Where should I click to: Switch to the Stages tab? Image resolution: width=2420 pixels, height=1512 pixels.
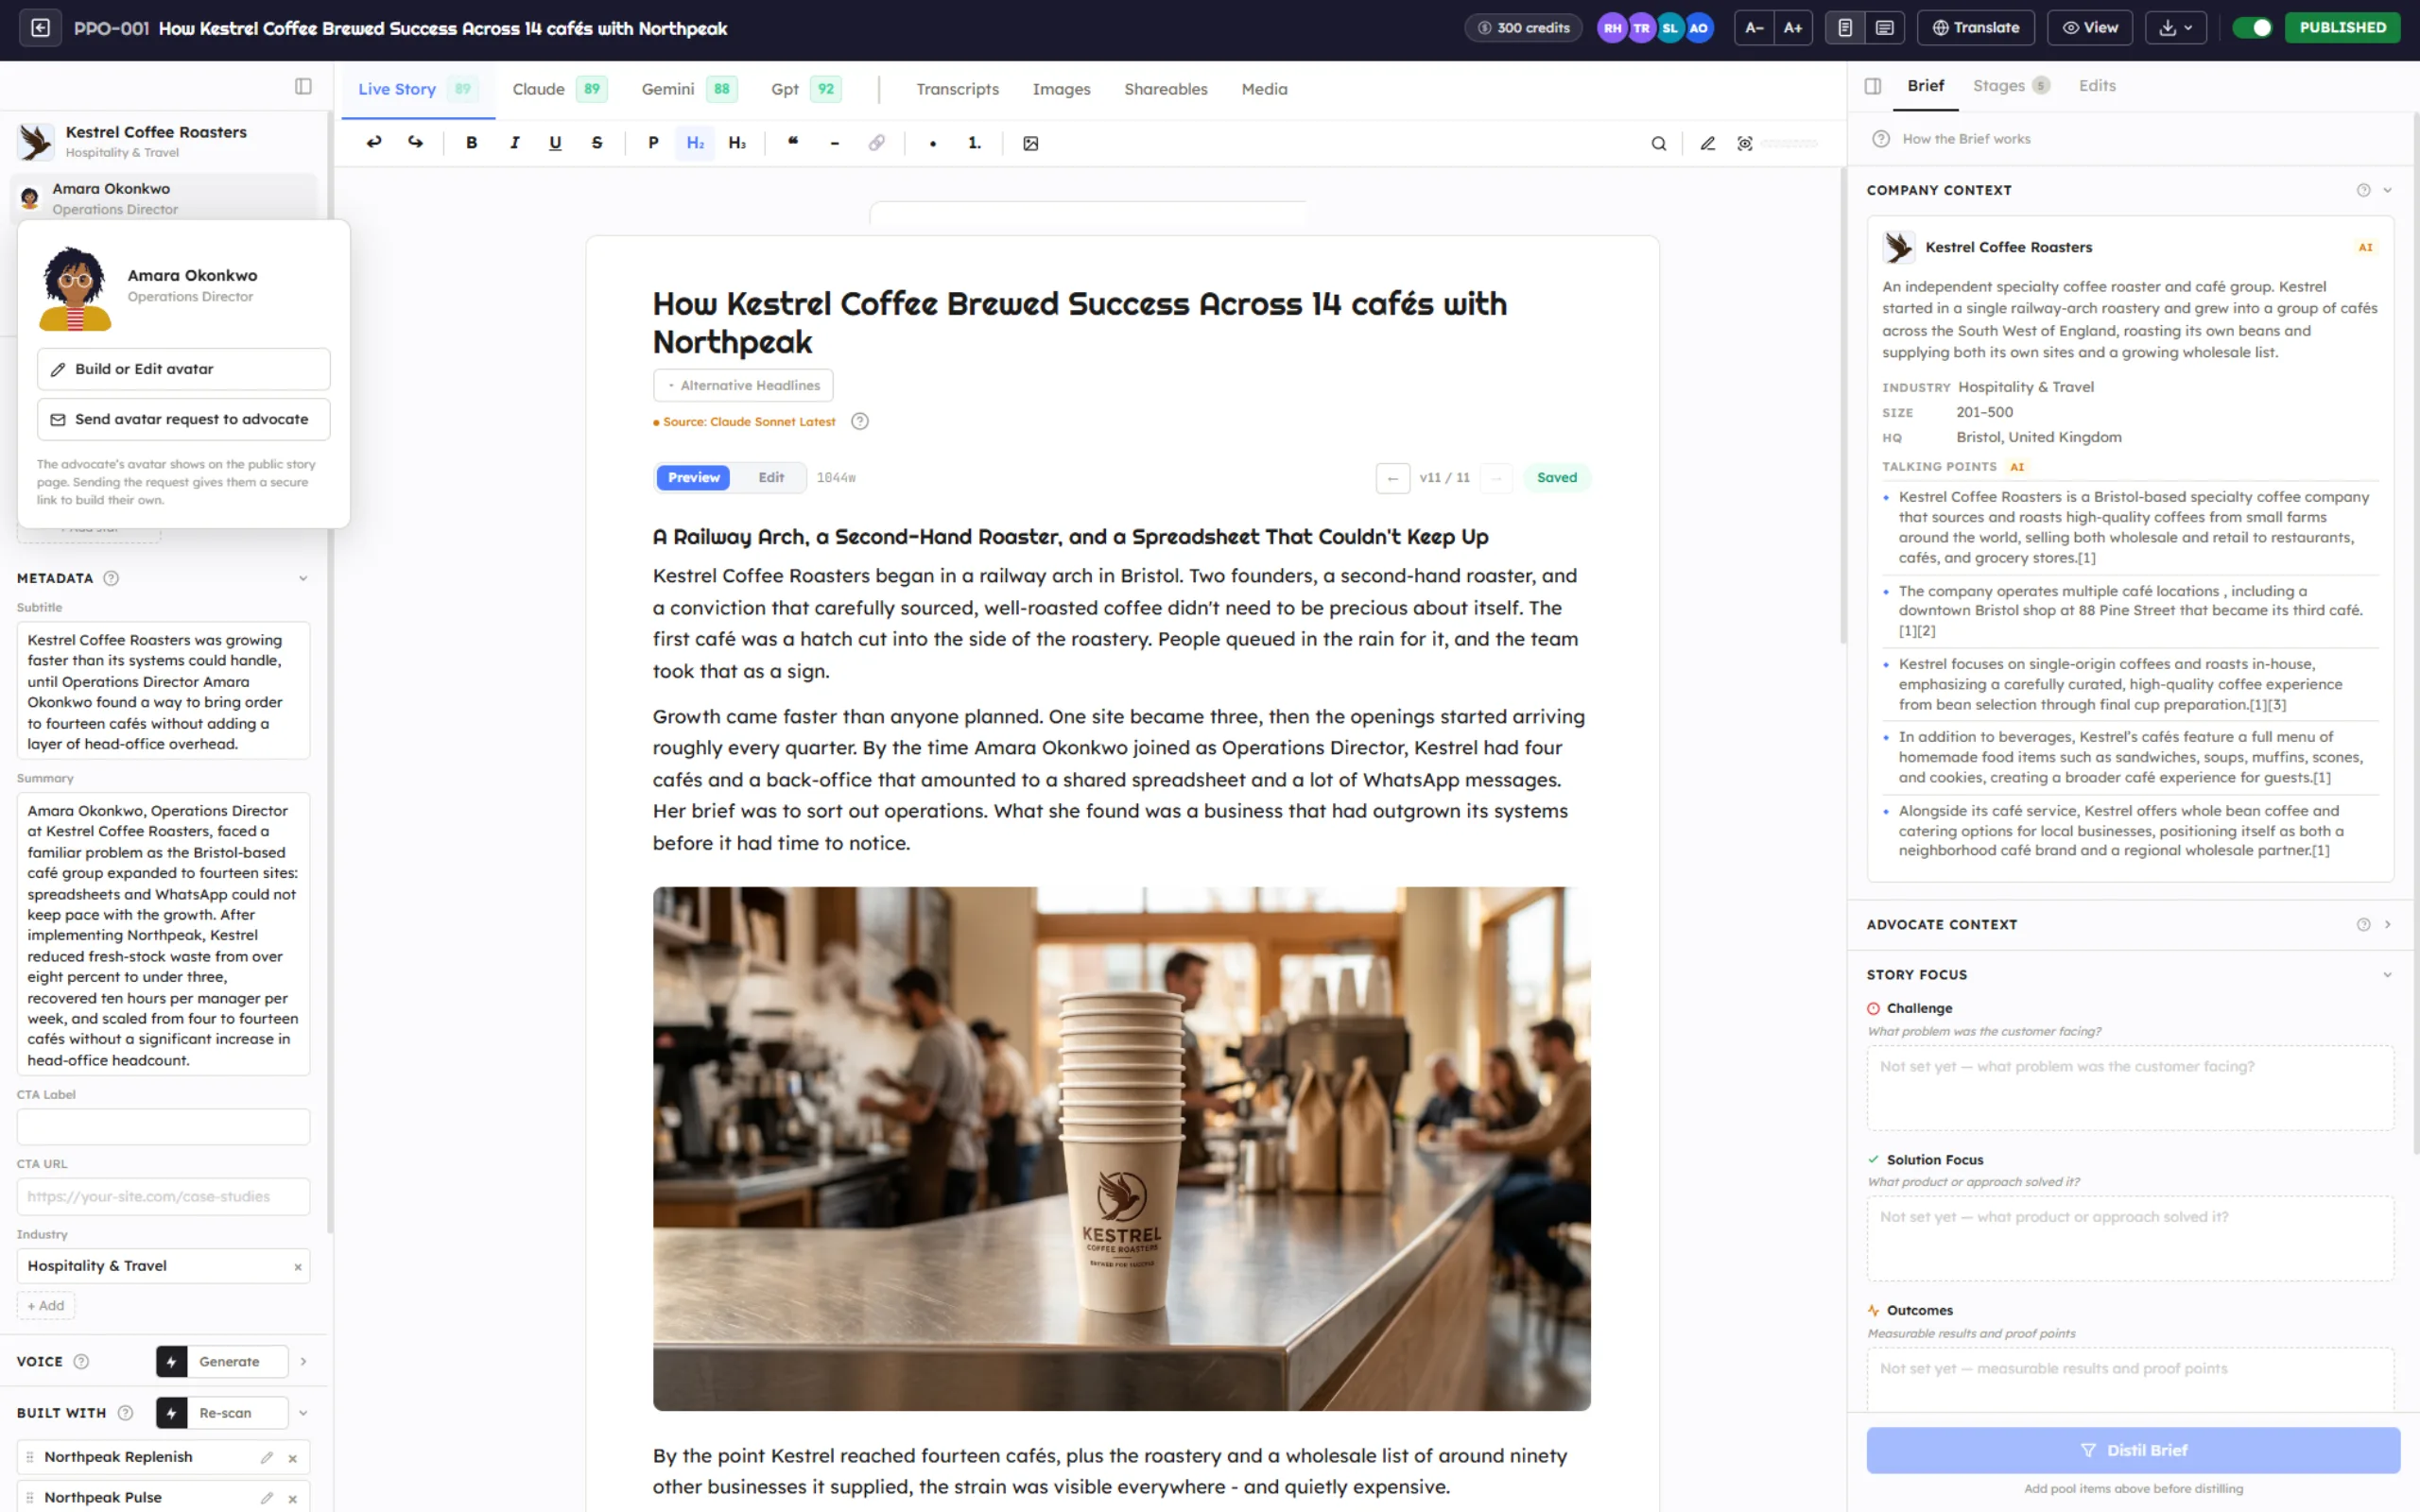tap(2010, 86)
